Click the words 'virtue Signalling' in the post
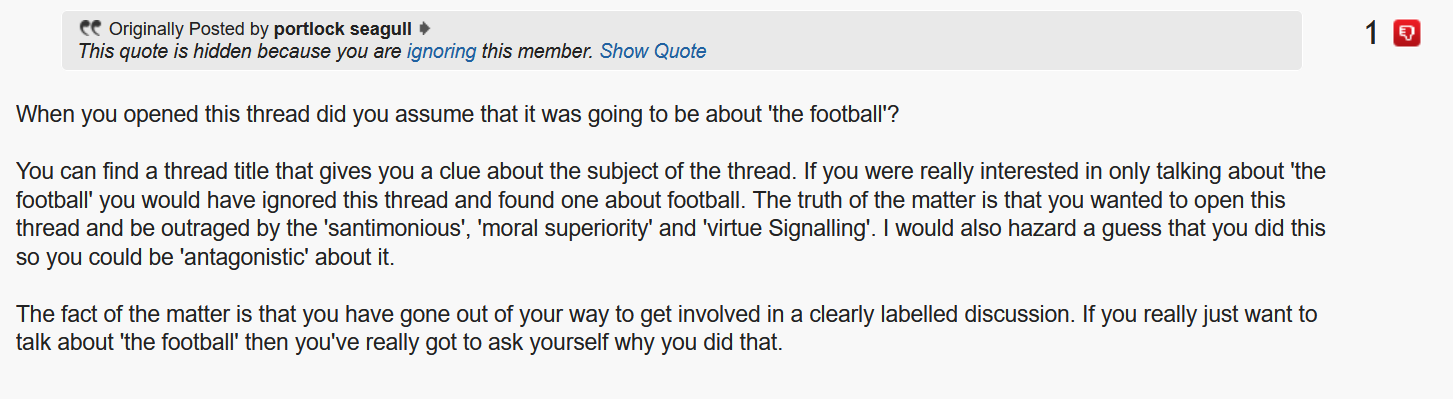Viewport: 1453px width, 399px height. (x=783, y=228)
